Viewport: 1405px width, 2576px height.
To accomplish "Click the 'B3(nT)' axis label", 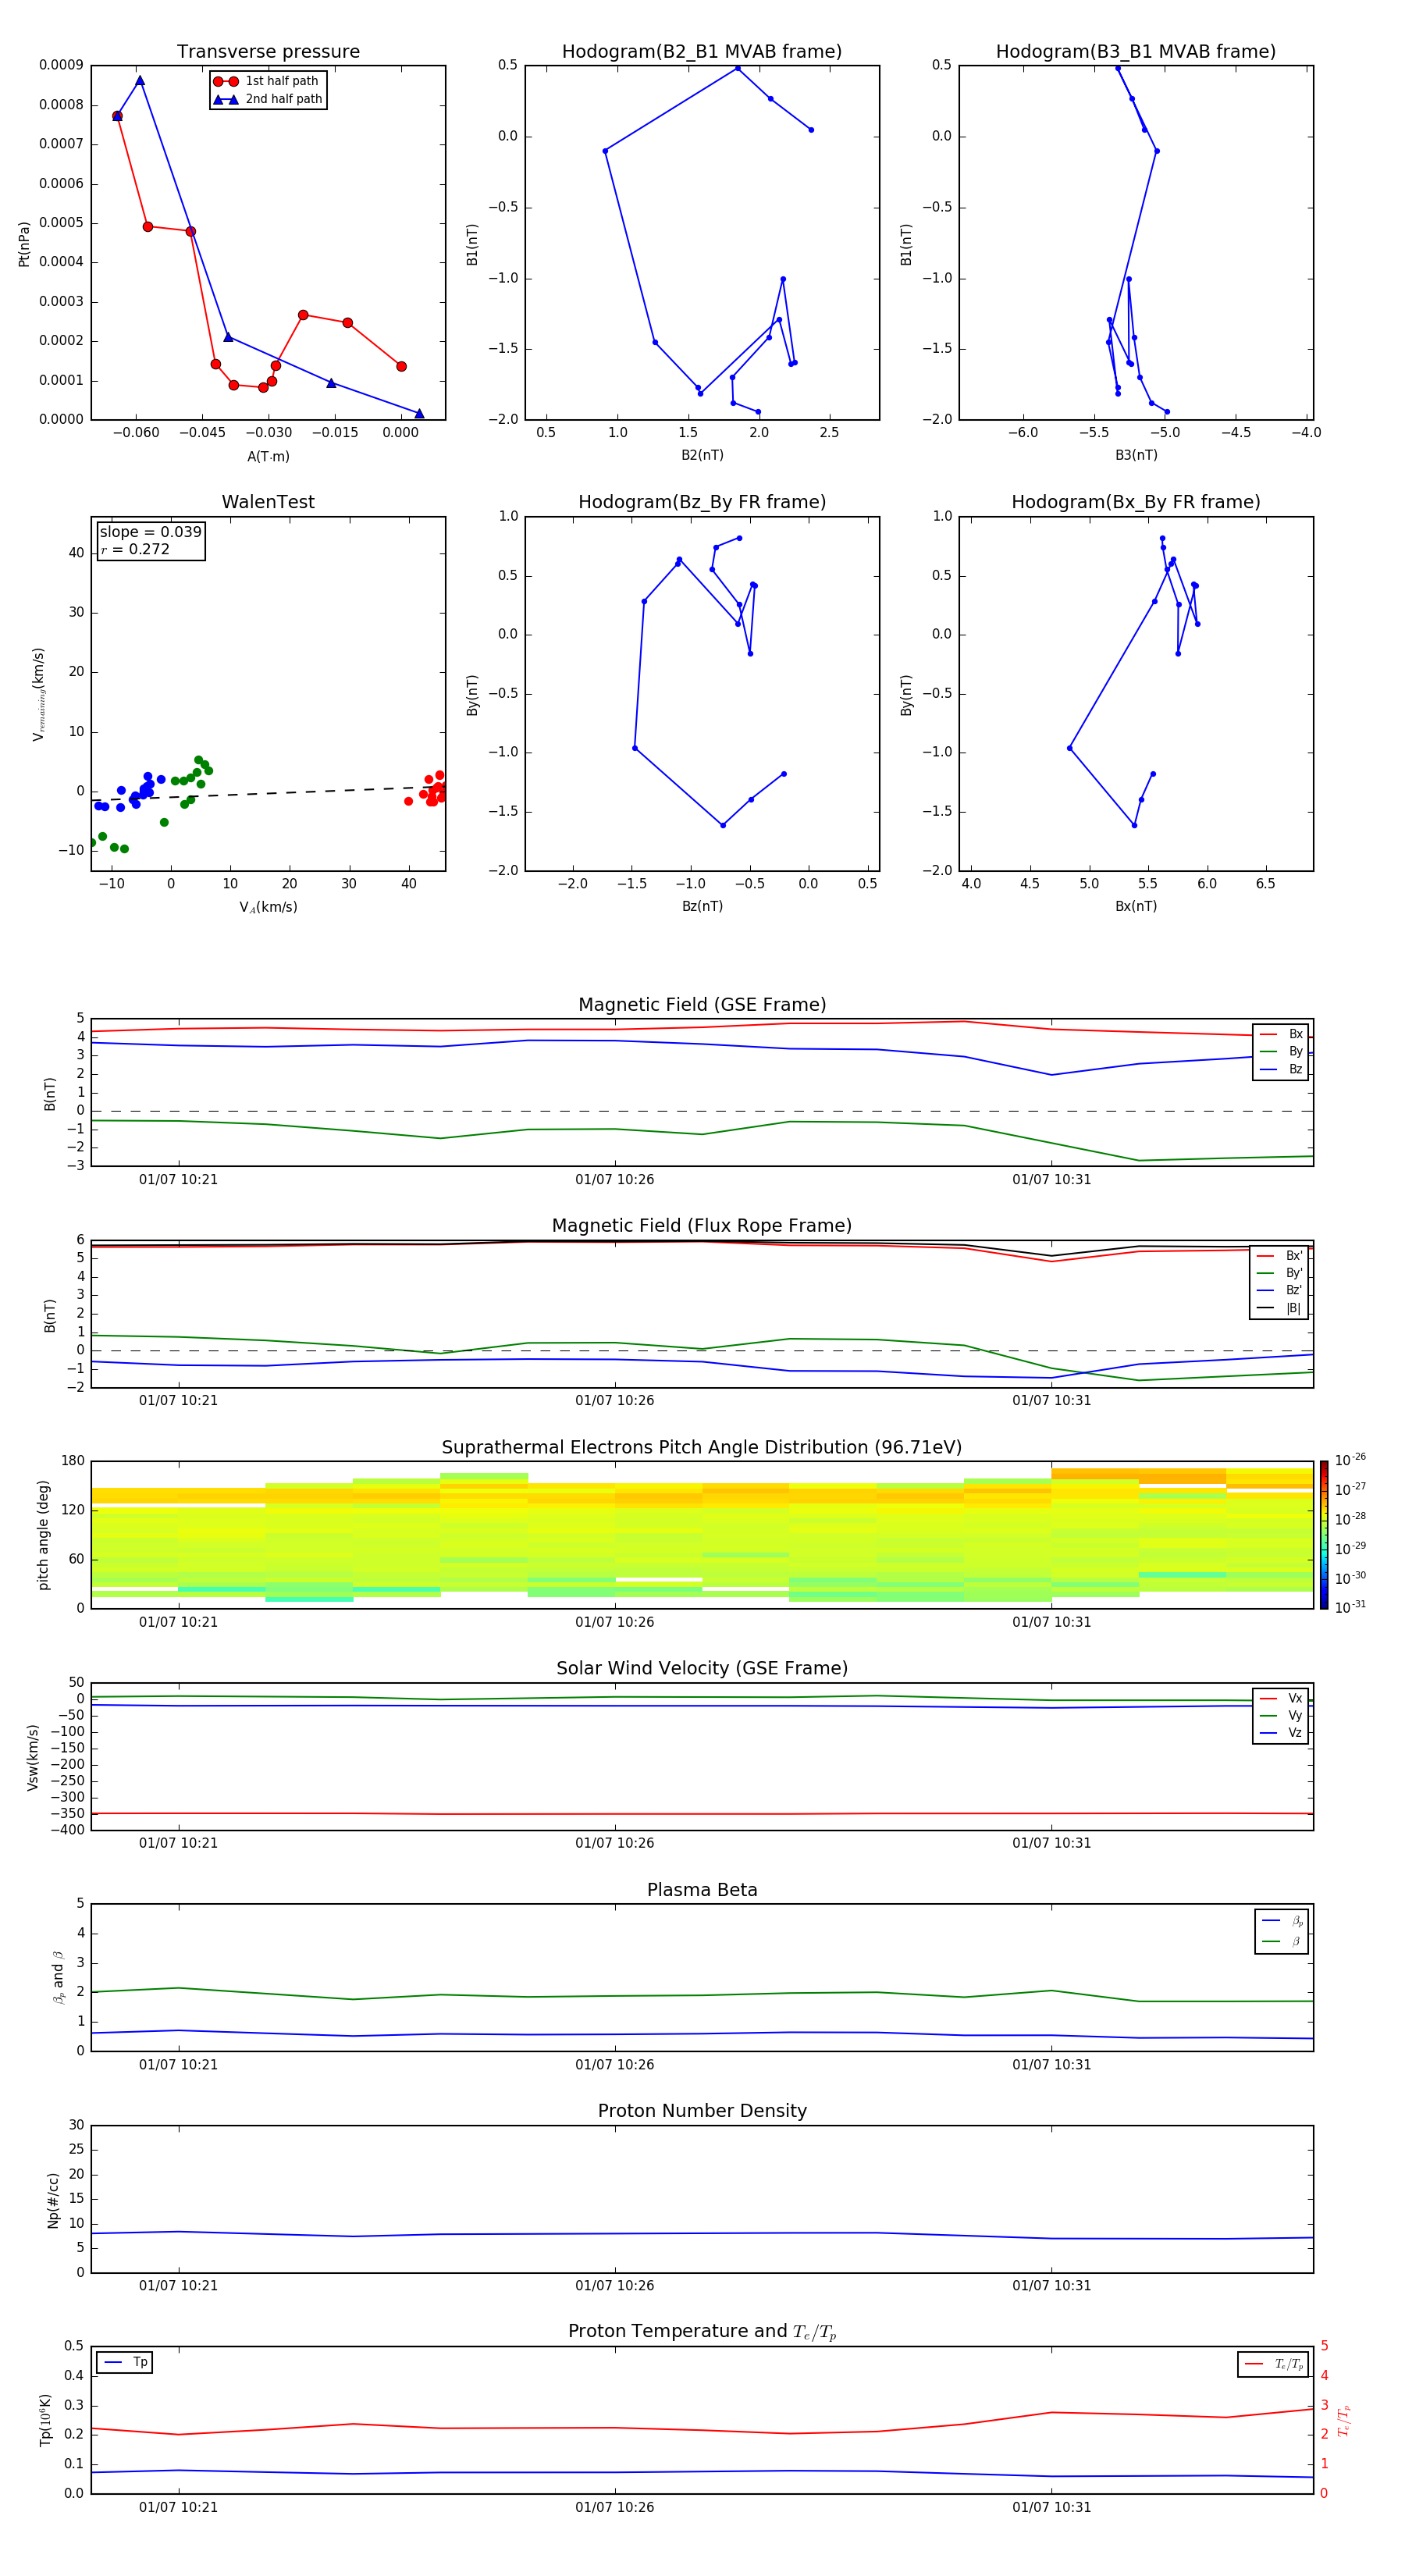I will click(x=1136, y=455).
